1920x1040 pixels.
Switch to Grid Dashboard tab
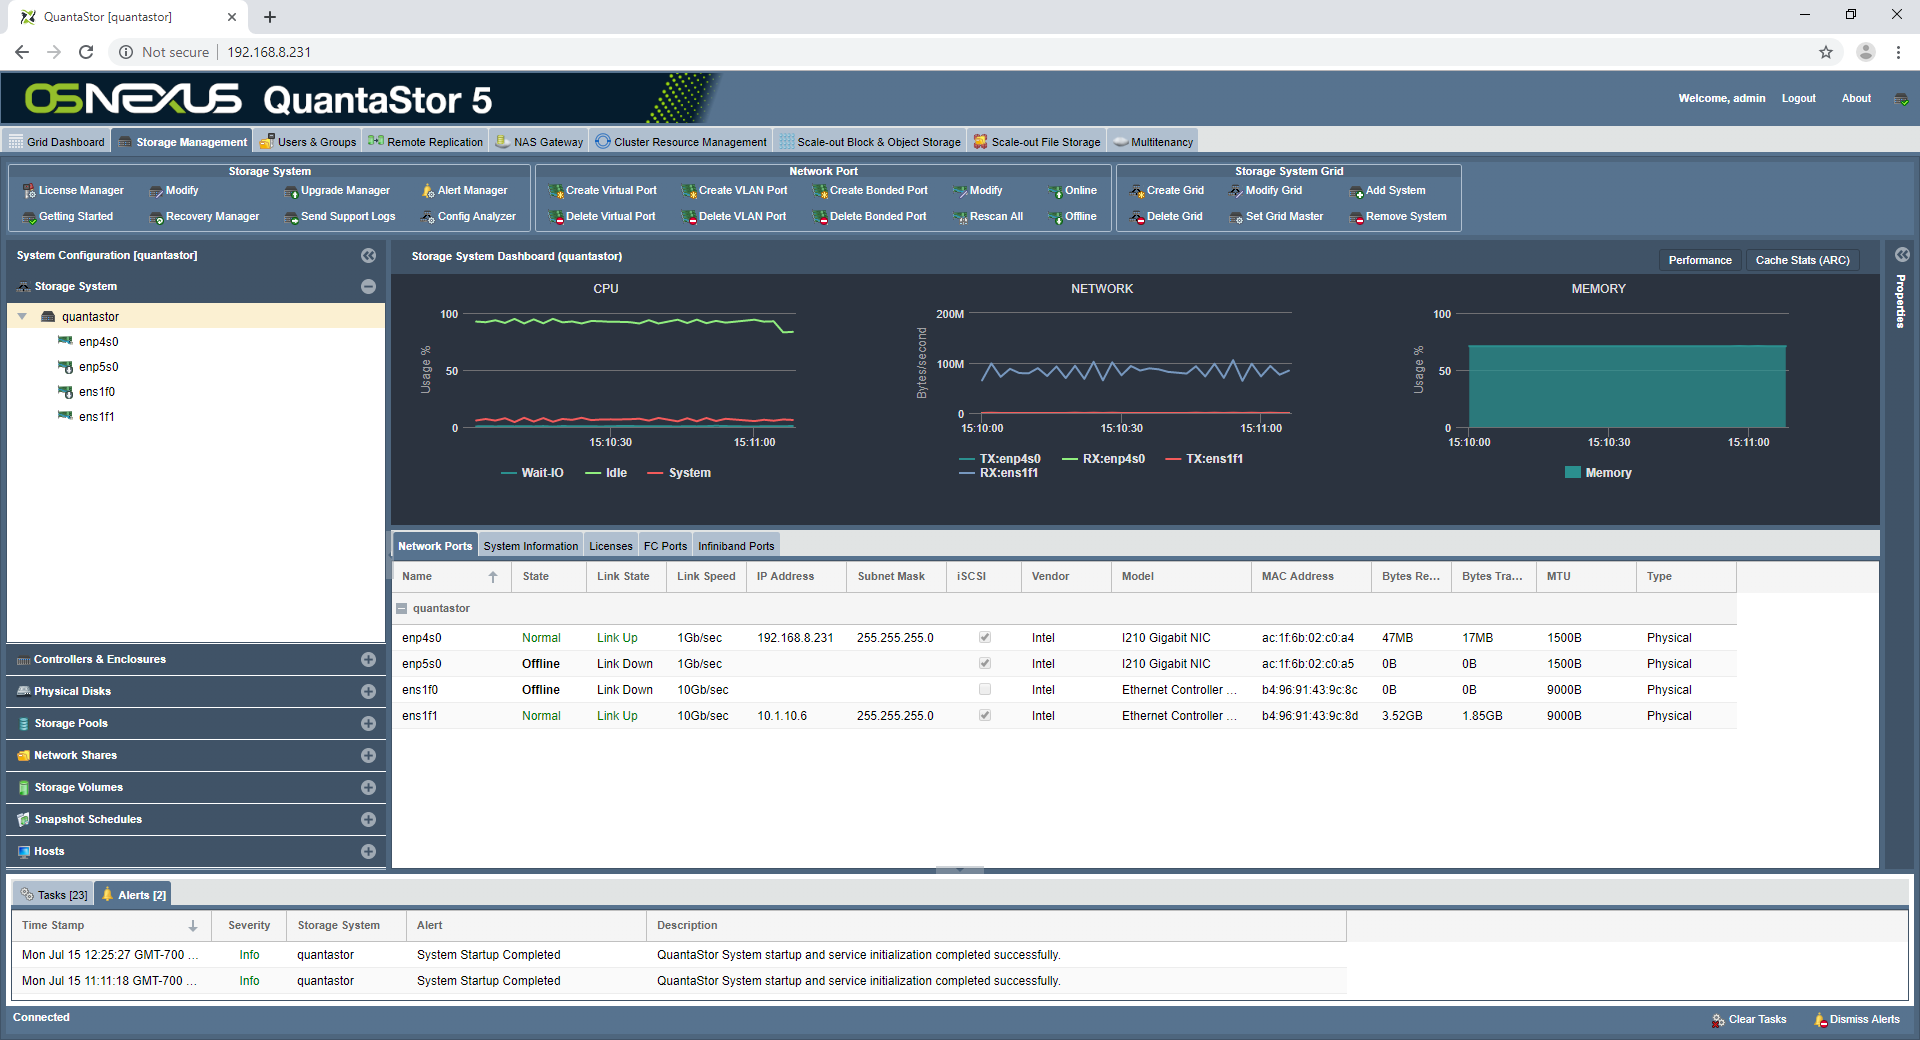(x=56, y=141)
